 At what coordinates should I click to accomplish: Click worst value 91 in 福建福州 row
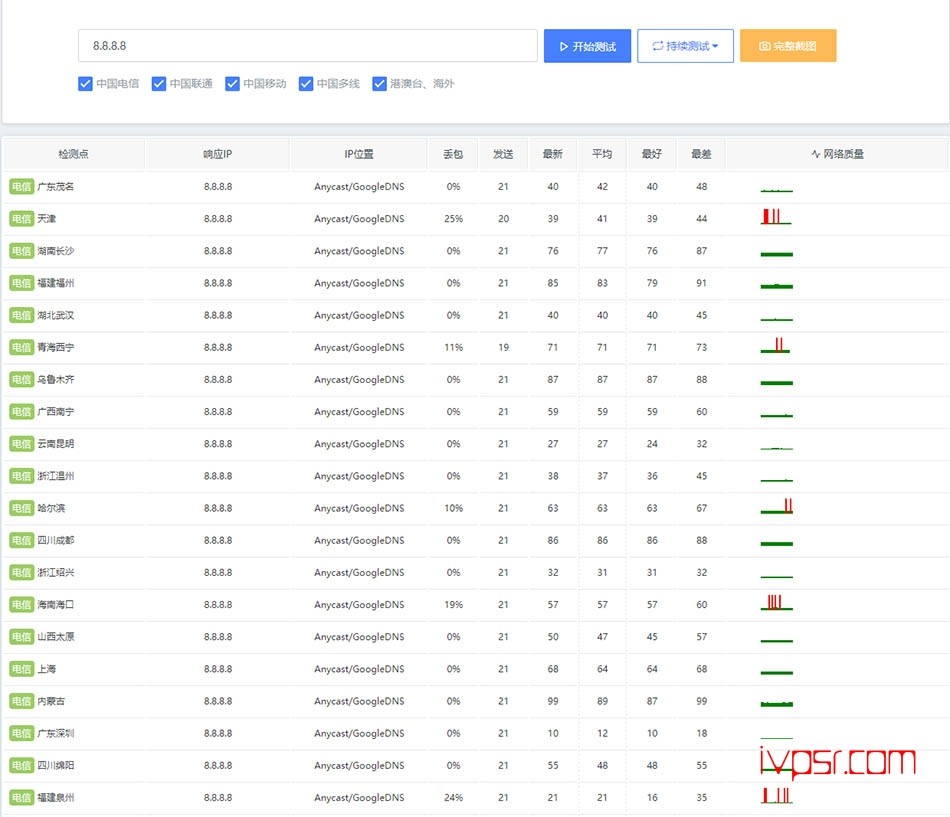(x=702, y=283)
